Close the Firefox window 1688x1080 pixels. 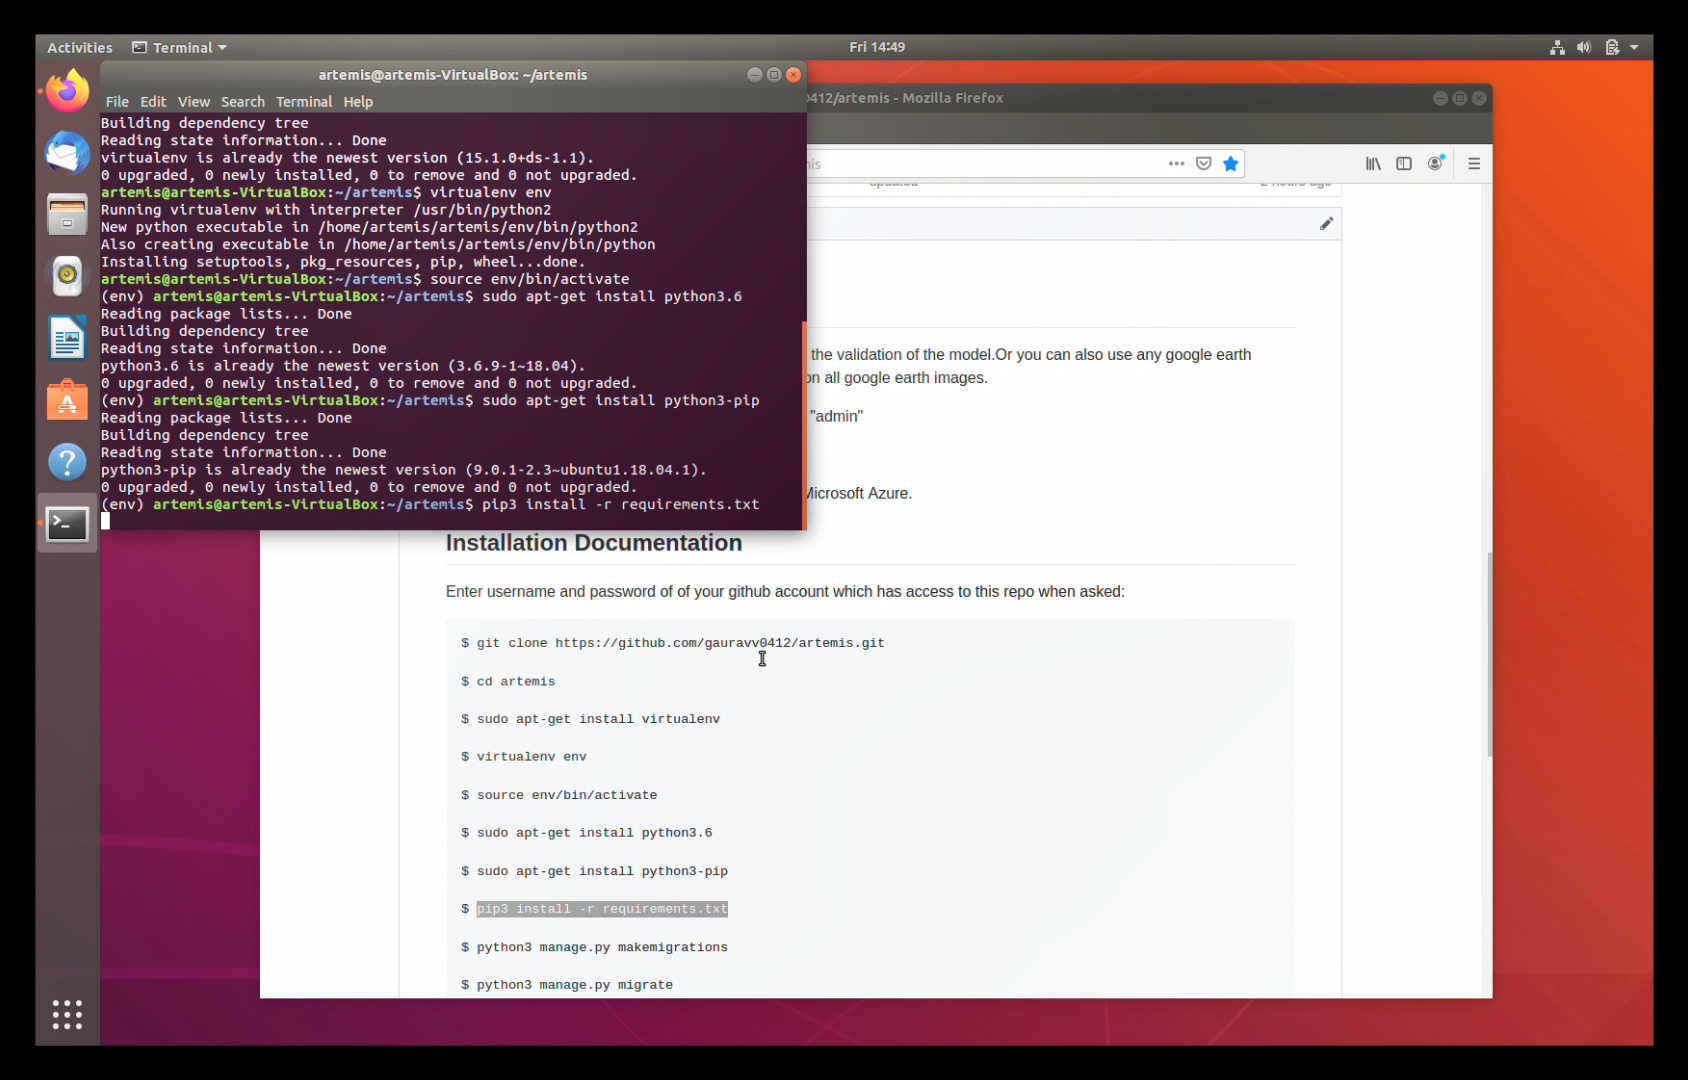tap(1479, 98)
